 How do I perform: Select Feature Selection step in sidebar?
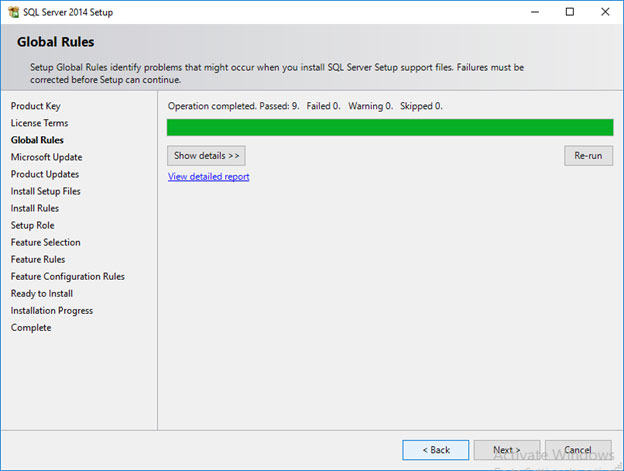(45, 242)
